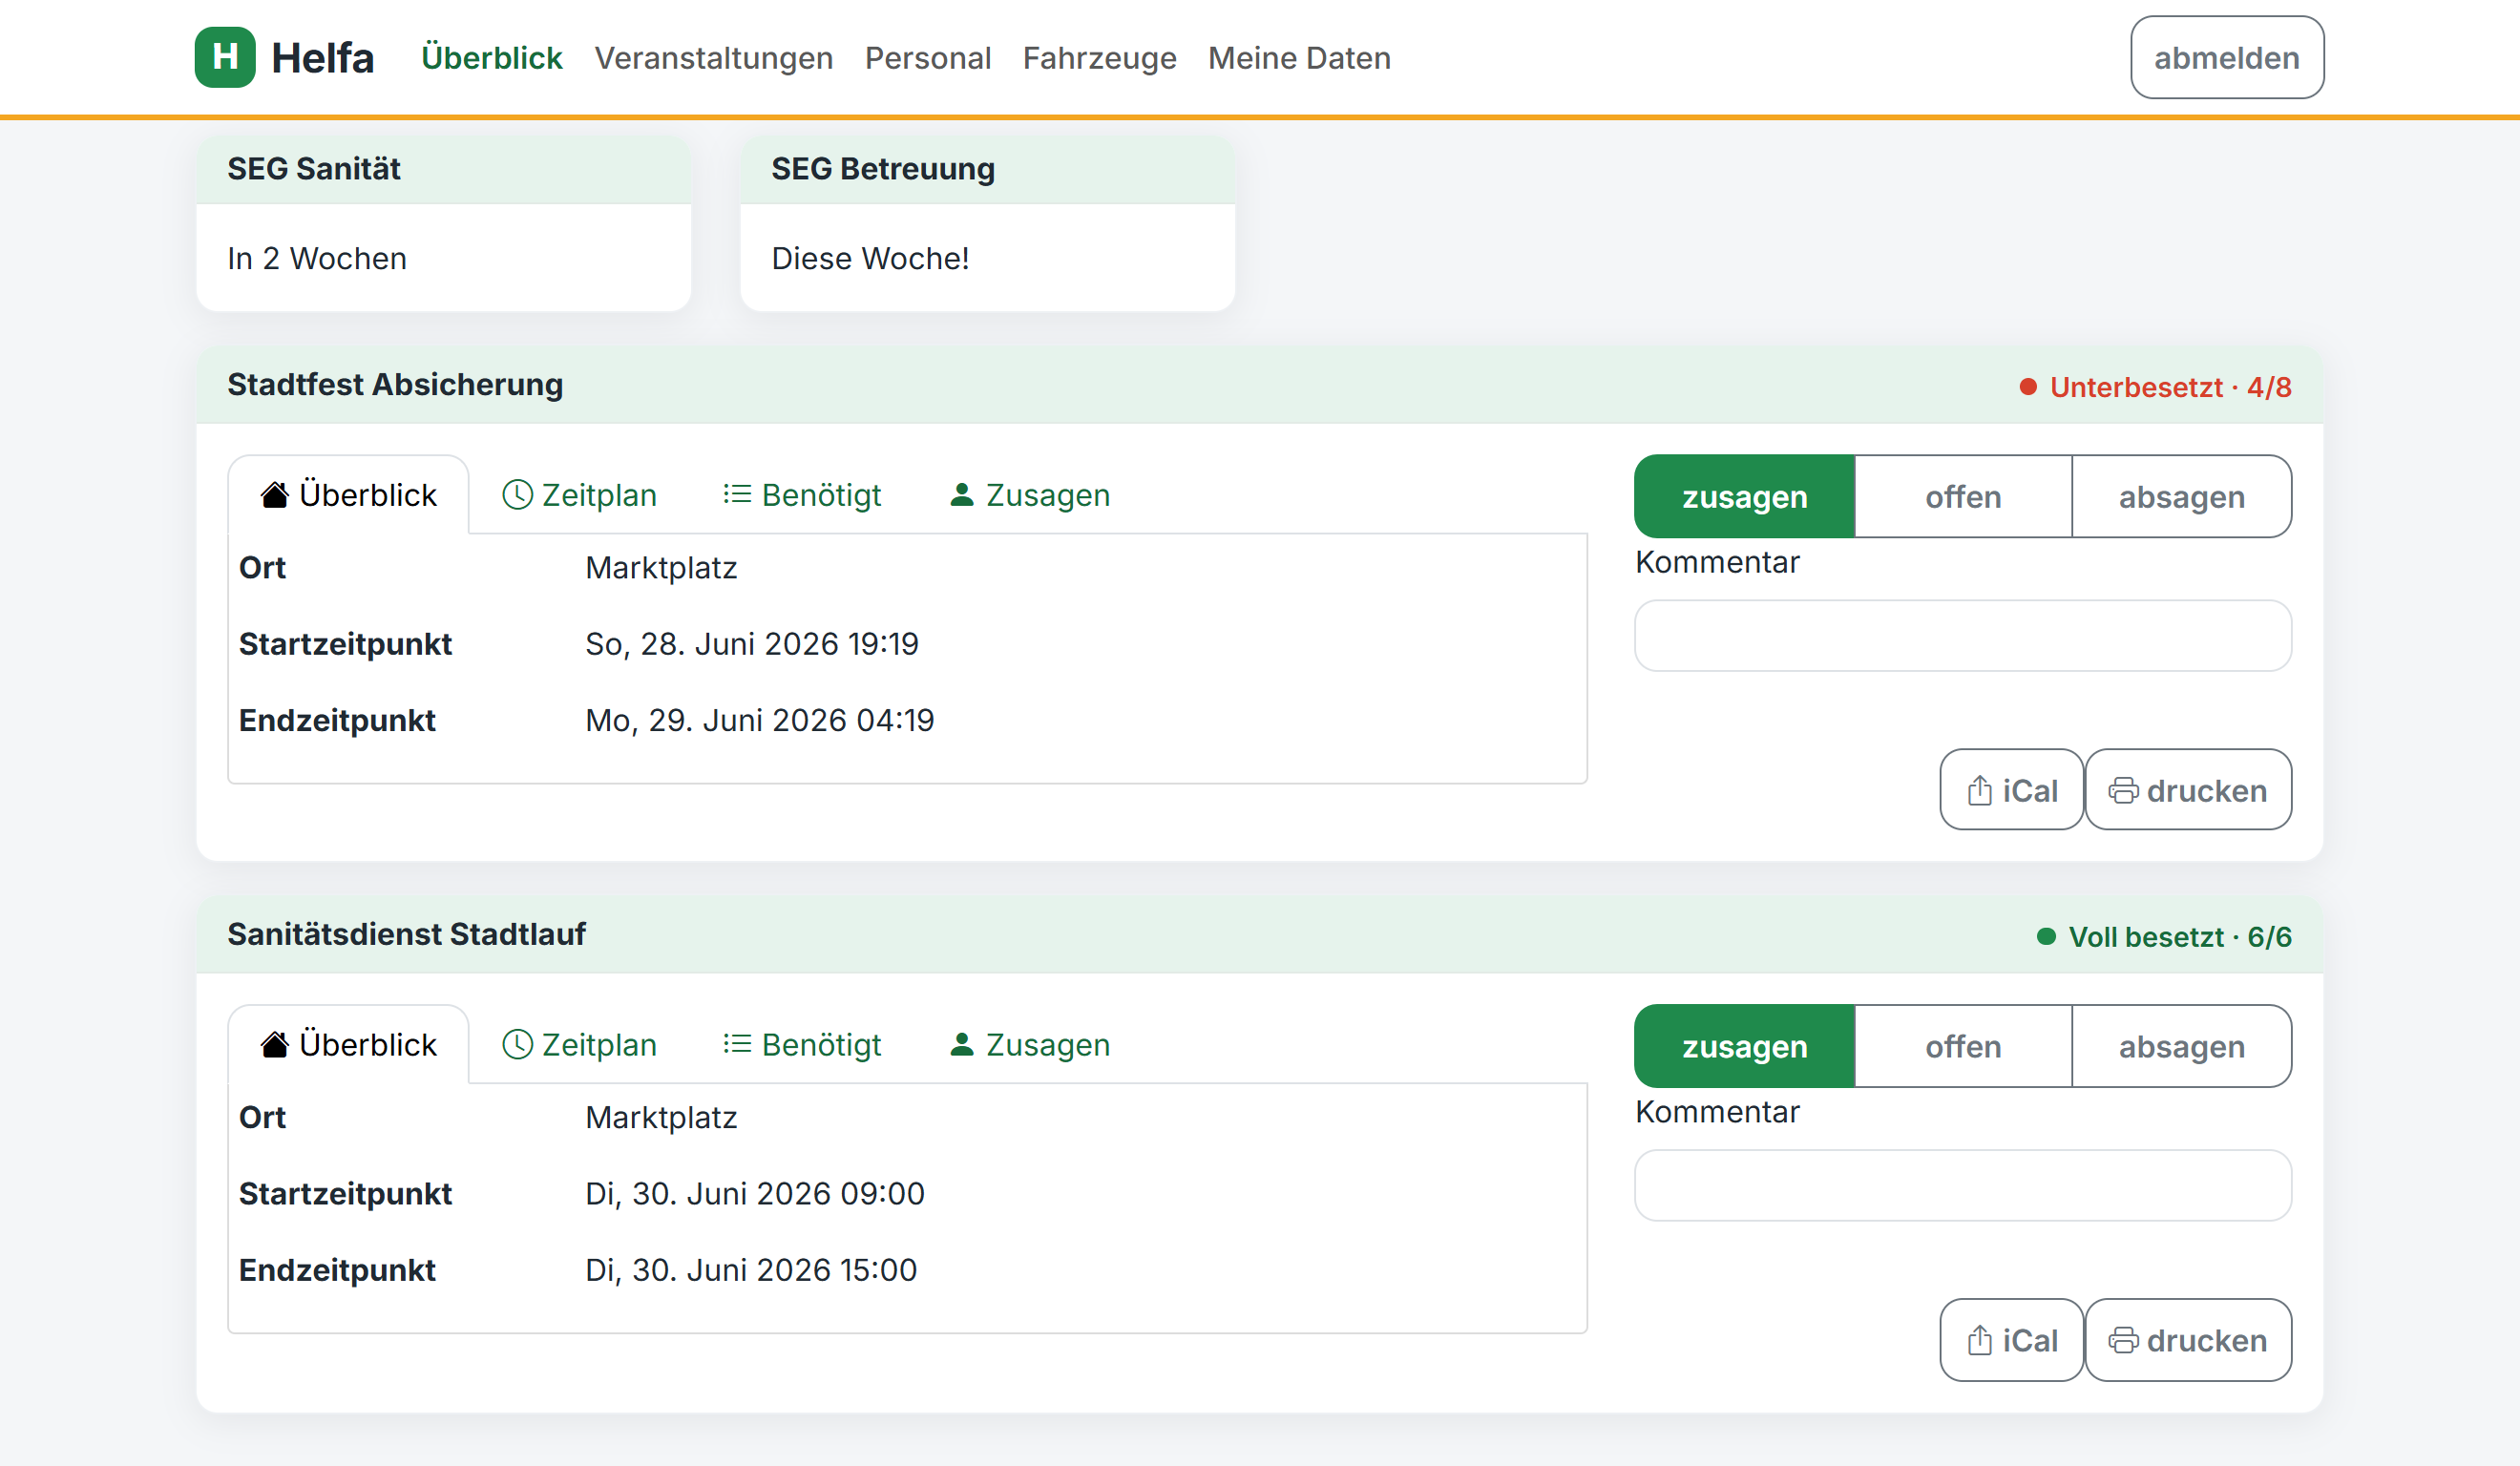Print Stadtfest Absicherung with drucken button
This screenshot has width=2520, height=1466.
[x=2188, y=790]
